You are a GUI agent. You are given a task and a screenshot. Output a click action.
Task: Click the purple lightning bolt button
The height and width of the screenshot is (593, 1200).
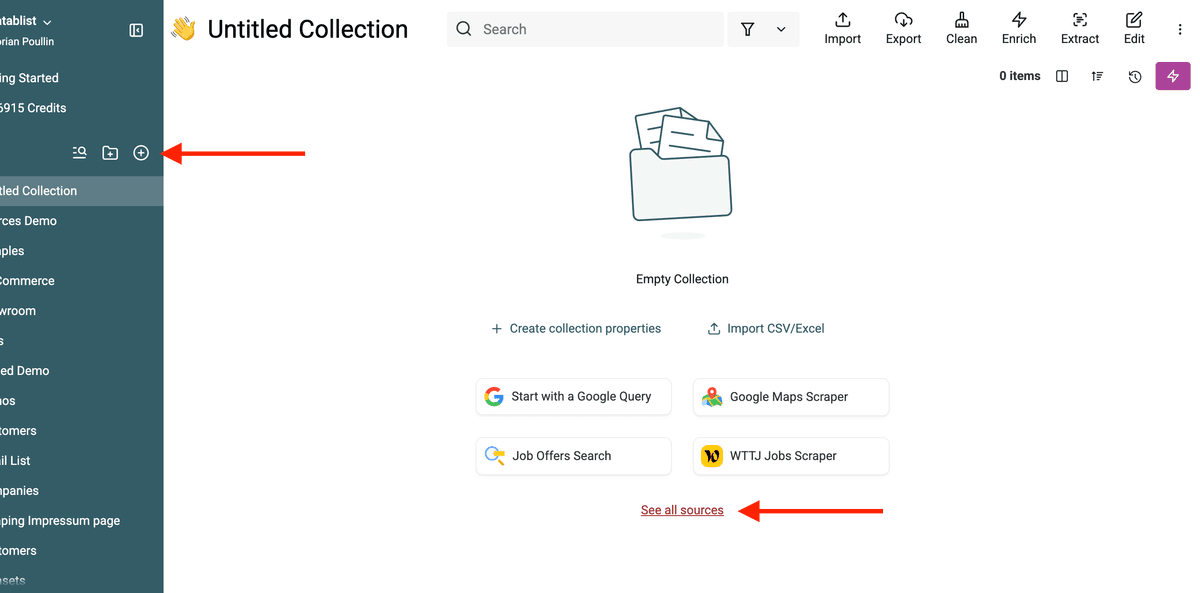(x=1173, y=76)
